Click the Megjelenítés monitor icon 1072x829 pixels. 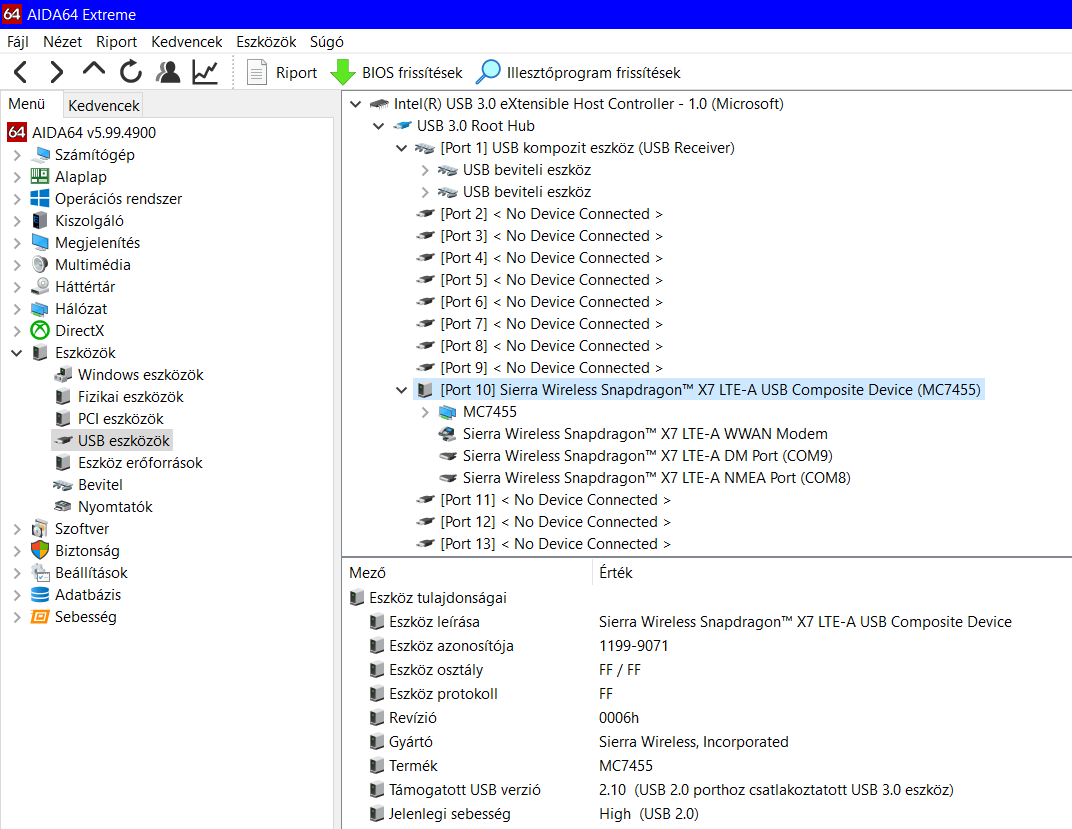point(40,243)
